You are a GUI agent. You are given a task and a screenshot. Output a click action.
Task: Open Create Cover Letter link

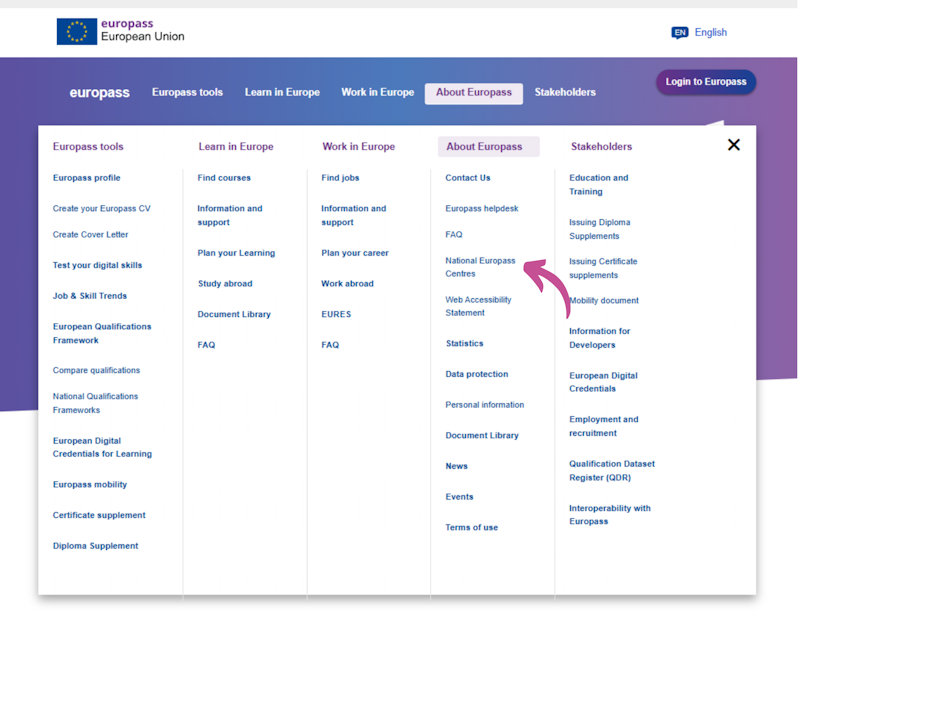click(x=90, y=235)
